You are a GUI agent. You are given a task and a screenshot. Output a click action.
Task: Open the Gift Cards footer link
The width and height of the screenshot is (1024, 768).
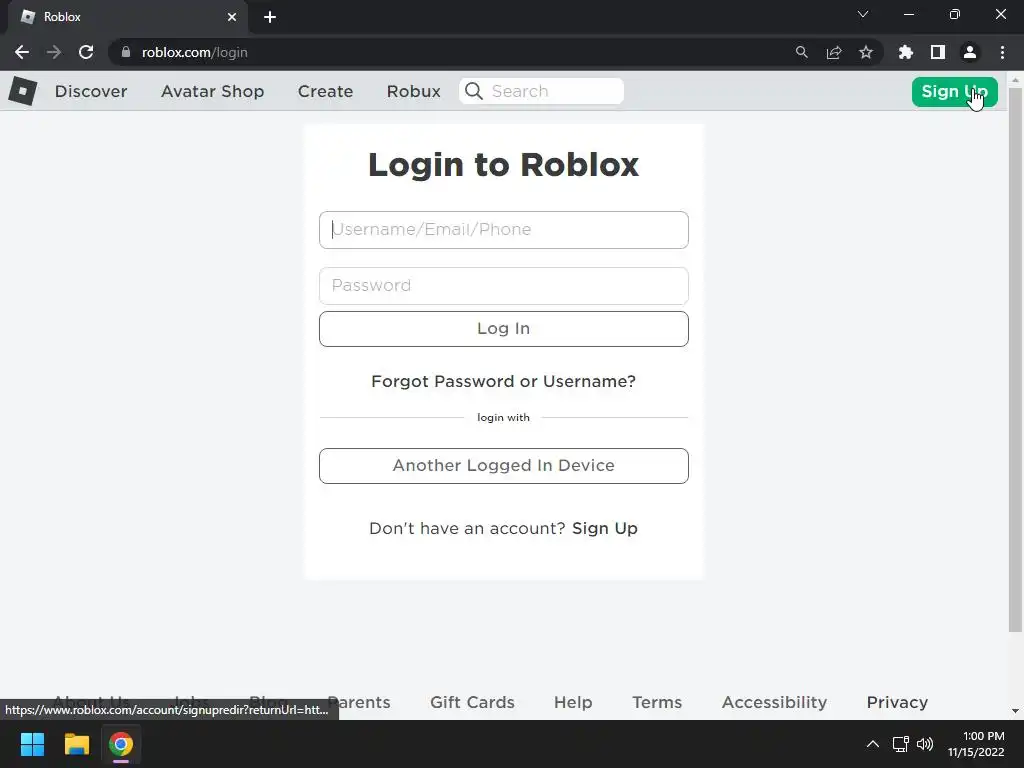pyautogui.click(x=472, y=702)
